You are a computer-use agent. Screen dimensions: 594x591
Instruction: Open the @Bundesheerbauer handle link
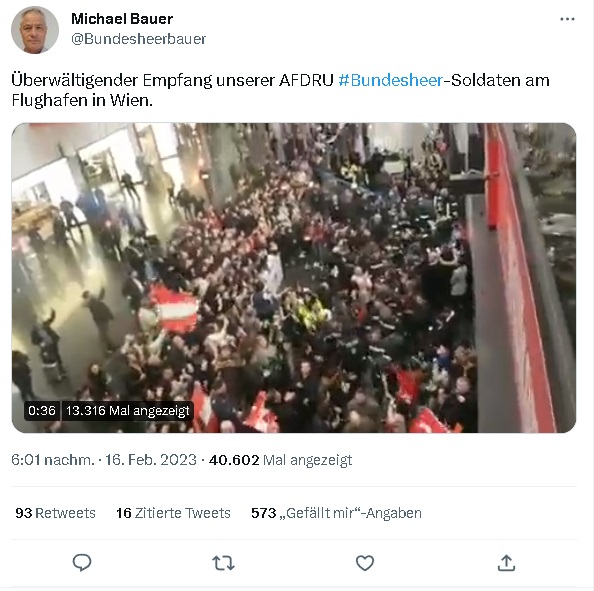coord(139,39)
